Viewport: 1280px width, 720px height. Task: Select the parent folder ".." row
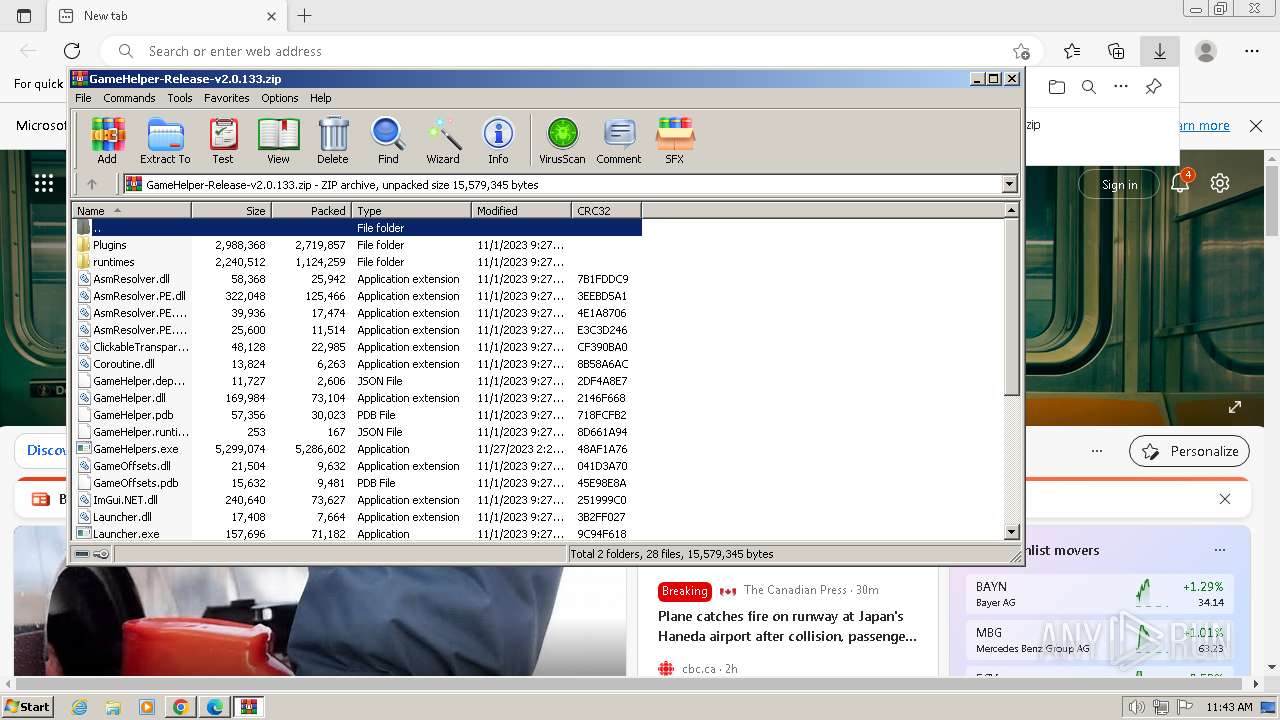[356, 228]
